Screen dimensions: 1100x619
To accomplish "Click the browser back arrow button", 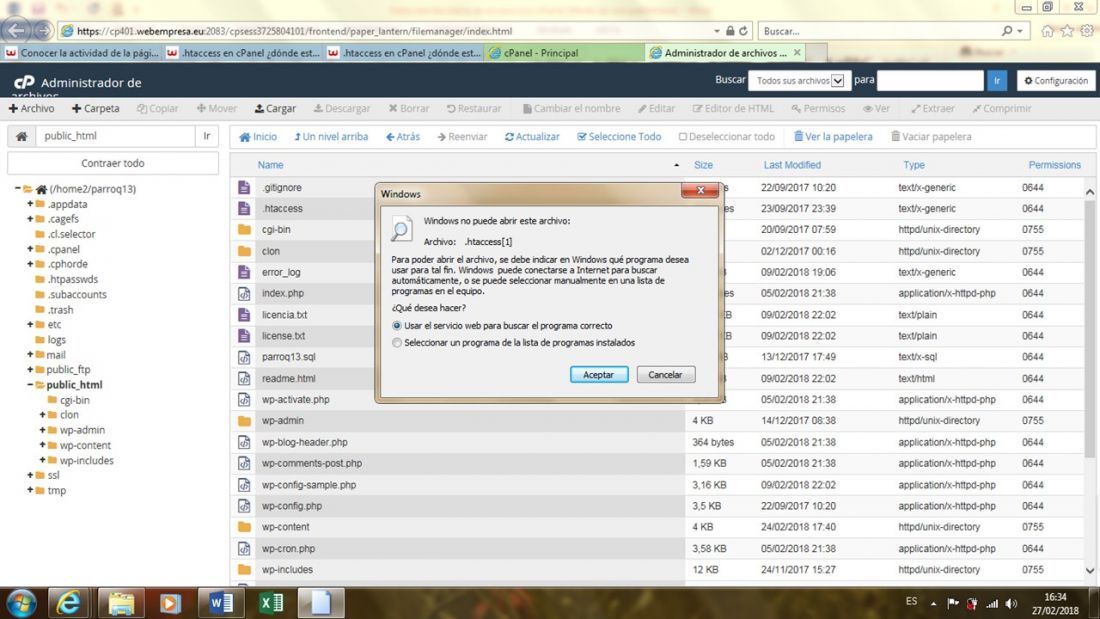I will point(15,30).
